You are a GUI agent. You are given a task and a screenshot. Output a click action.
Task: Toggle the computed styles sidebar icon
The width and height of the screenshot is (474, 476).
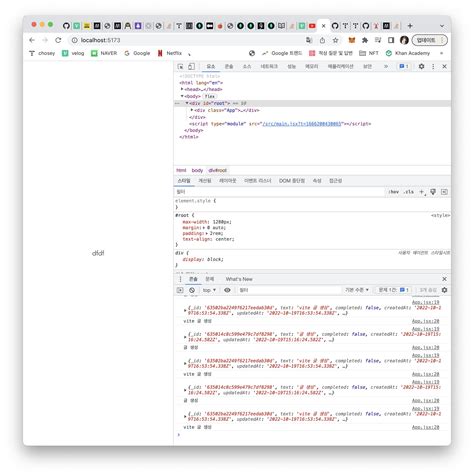coord(444,192)
